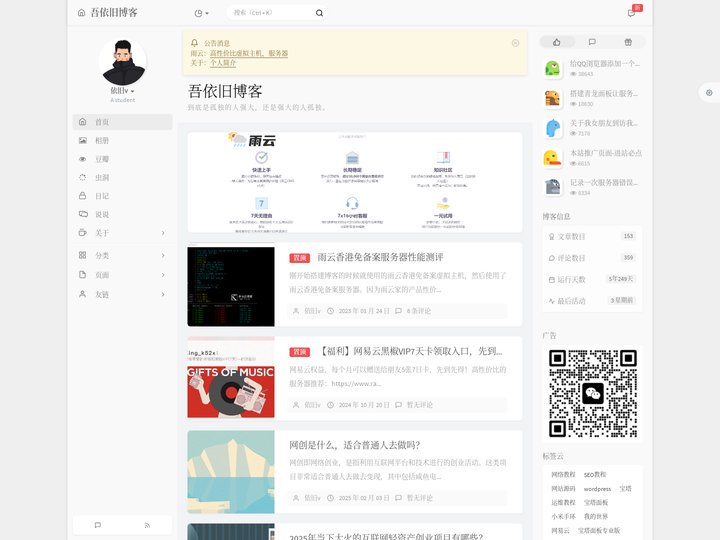Open the article 网创是什么，适合普通人去做吗?
Screen dimensions: 720x540
(x=354, y=445)
